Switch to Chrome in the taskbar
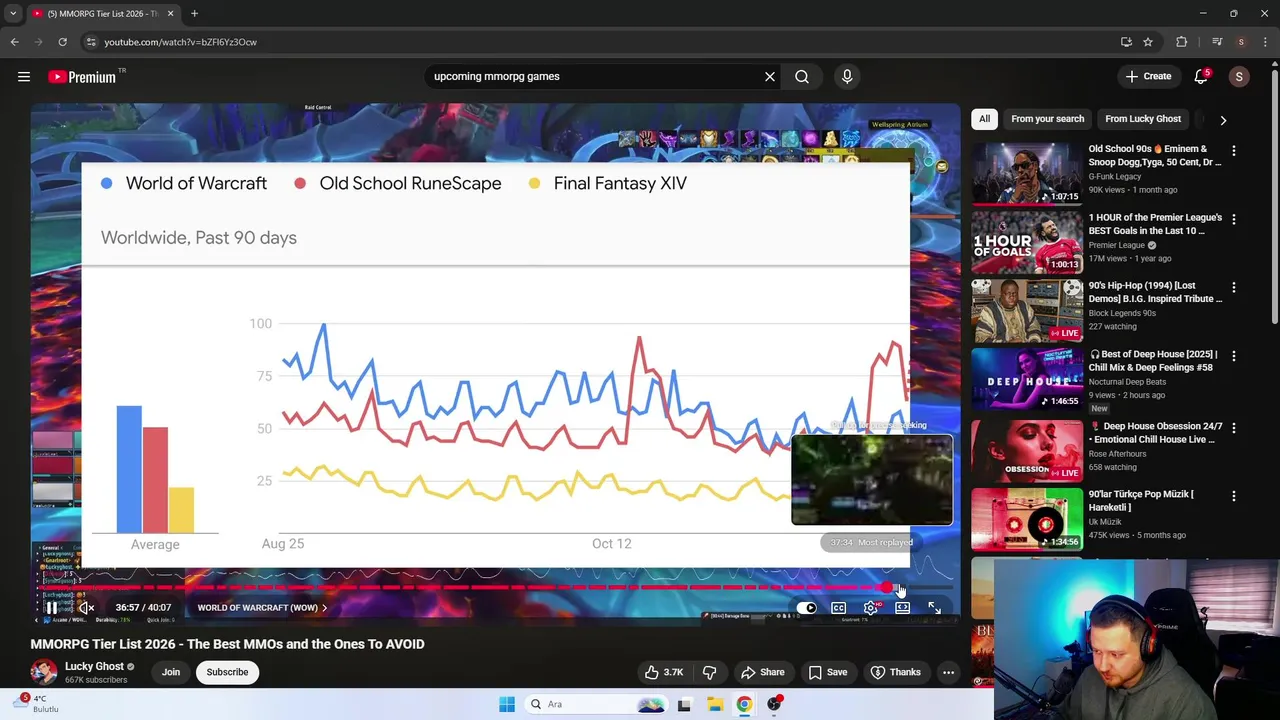Viewport: 1280px width, 720px height. point(744,704)
